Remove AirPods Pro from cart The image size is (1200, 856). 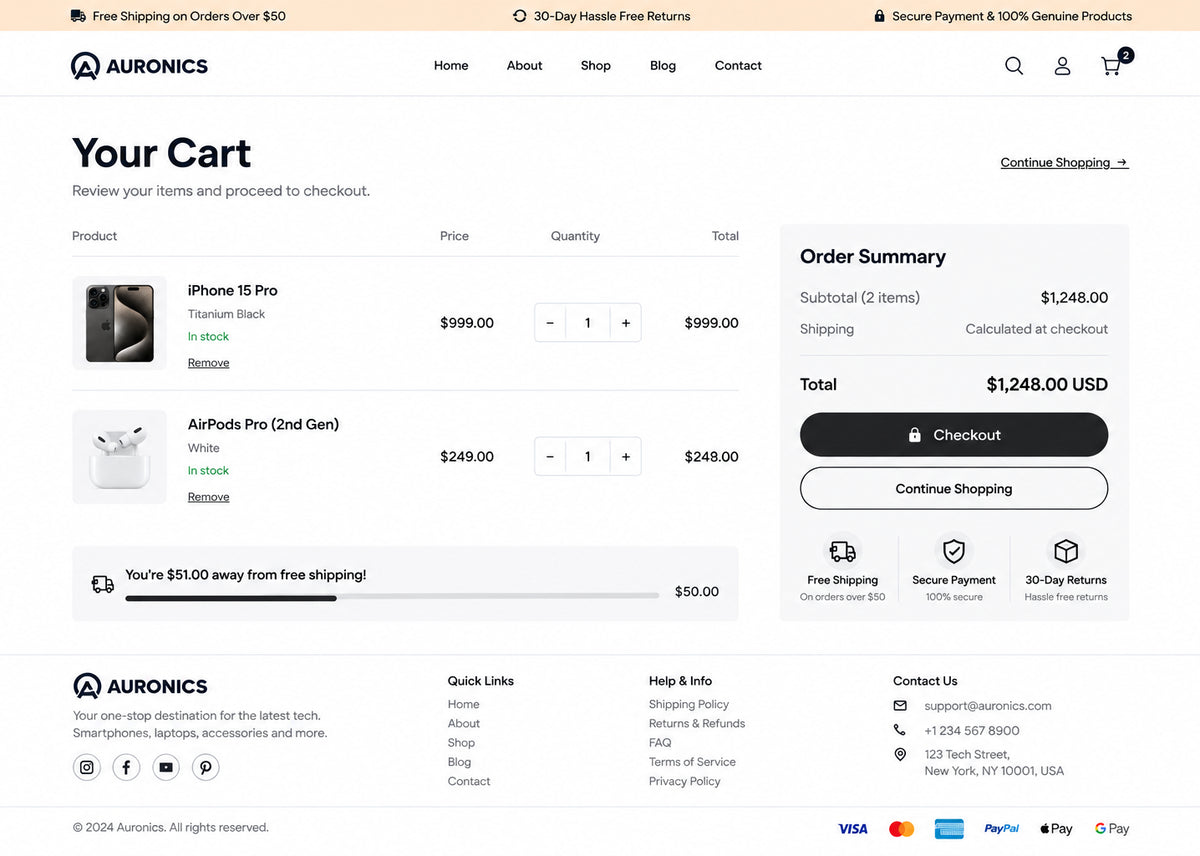[x=209, y=497]
